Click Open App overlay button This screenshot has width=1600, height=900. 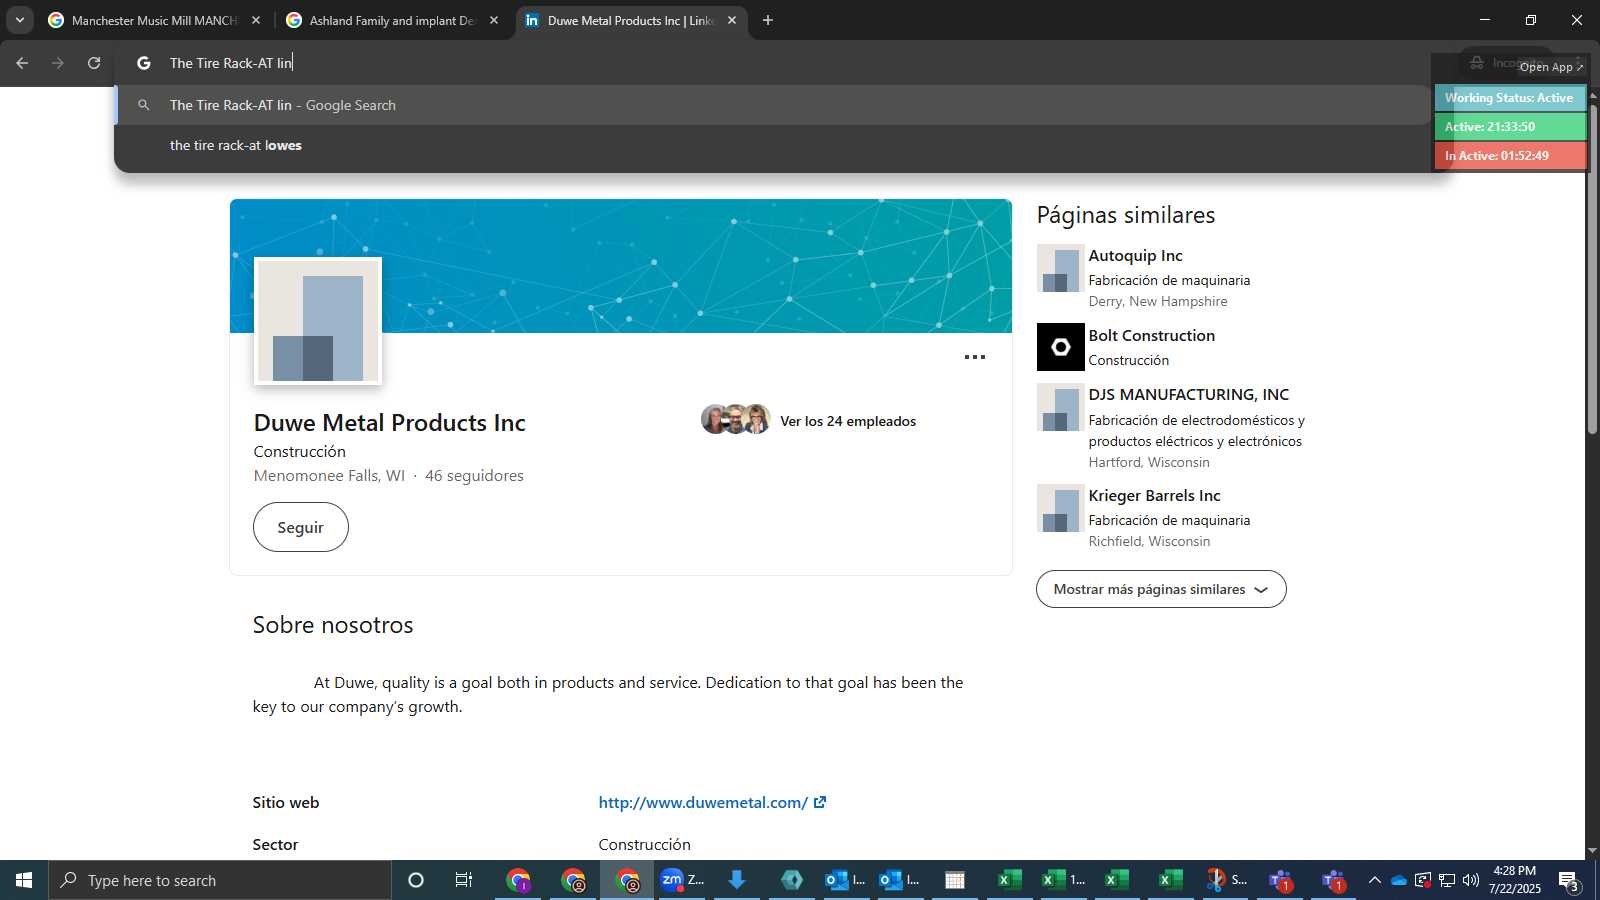pyautogui.click(x=1551, y=67)
